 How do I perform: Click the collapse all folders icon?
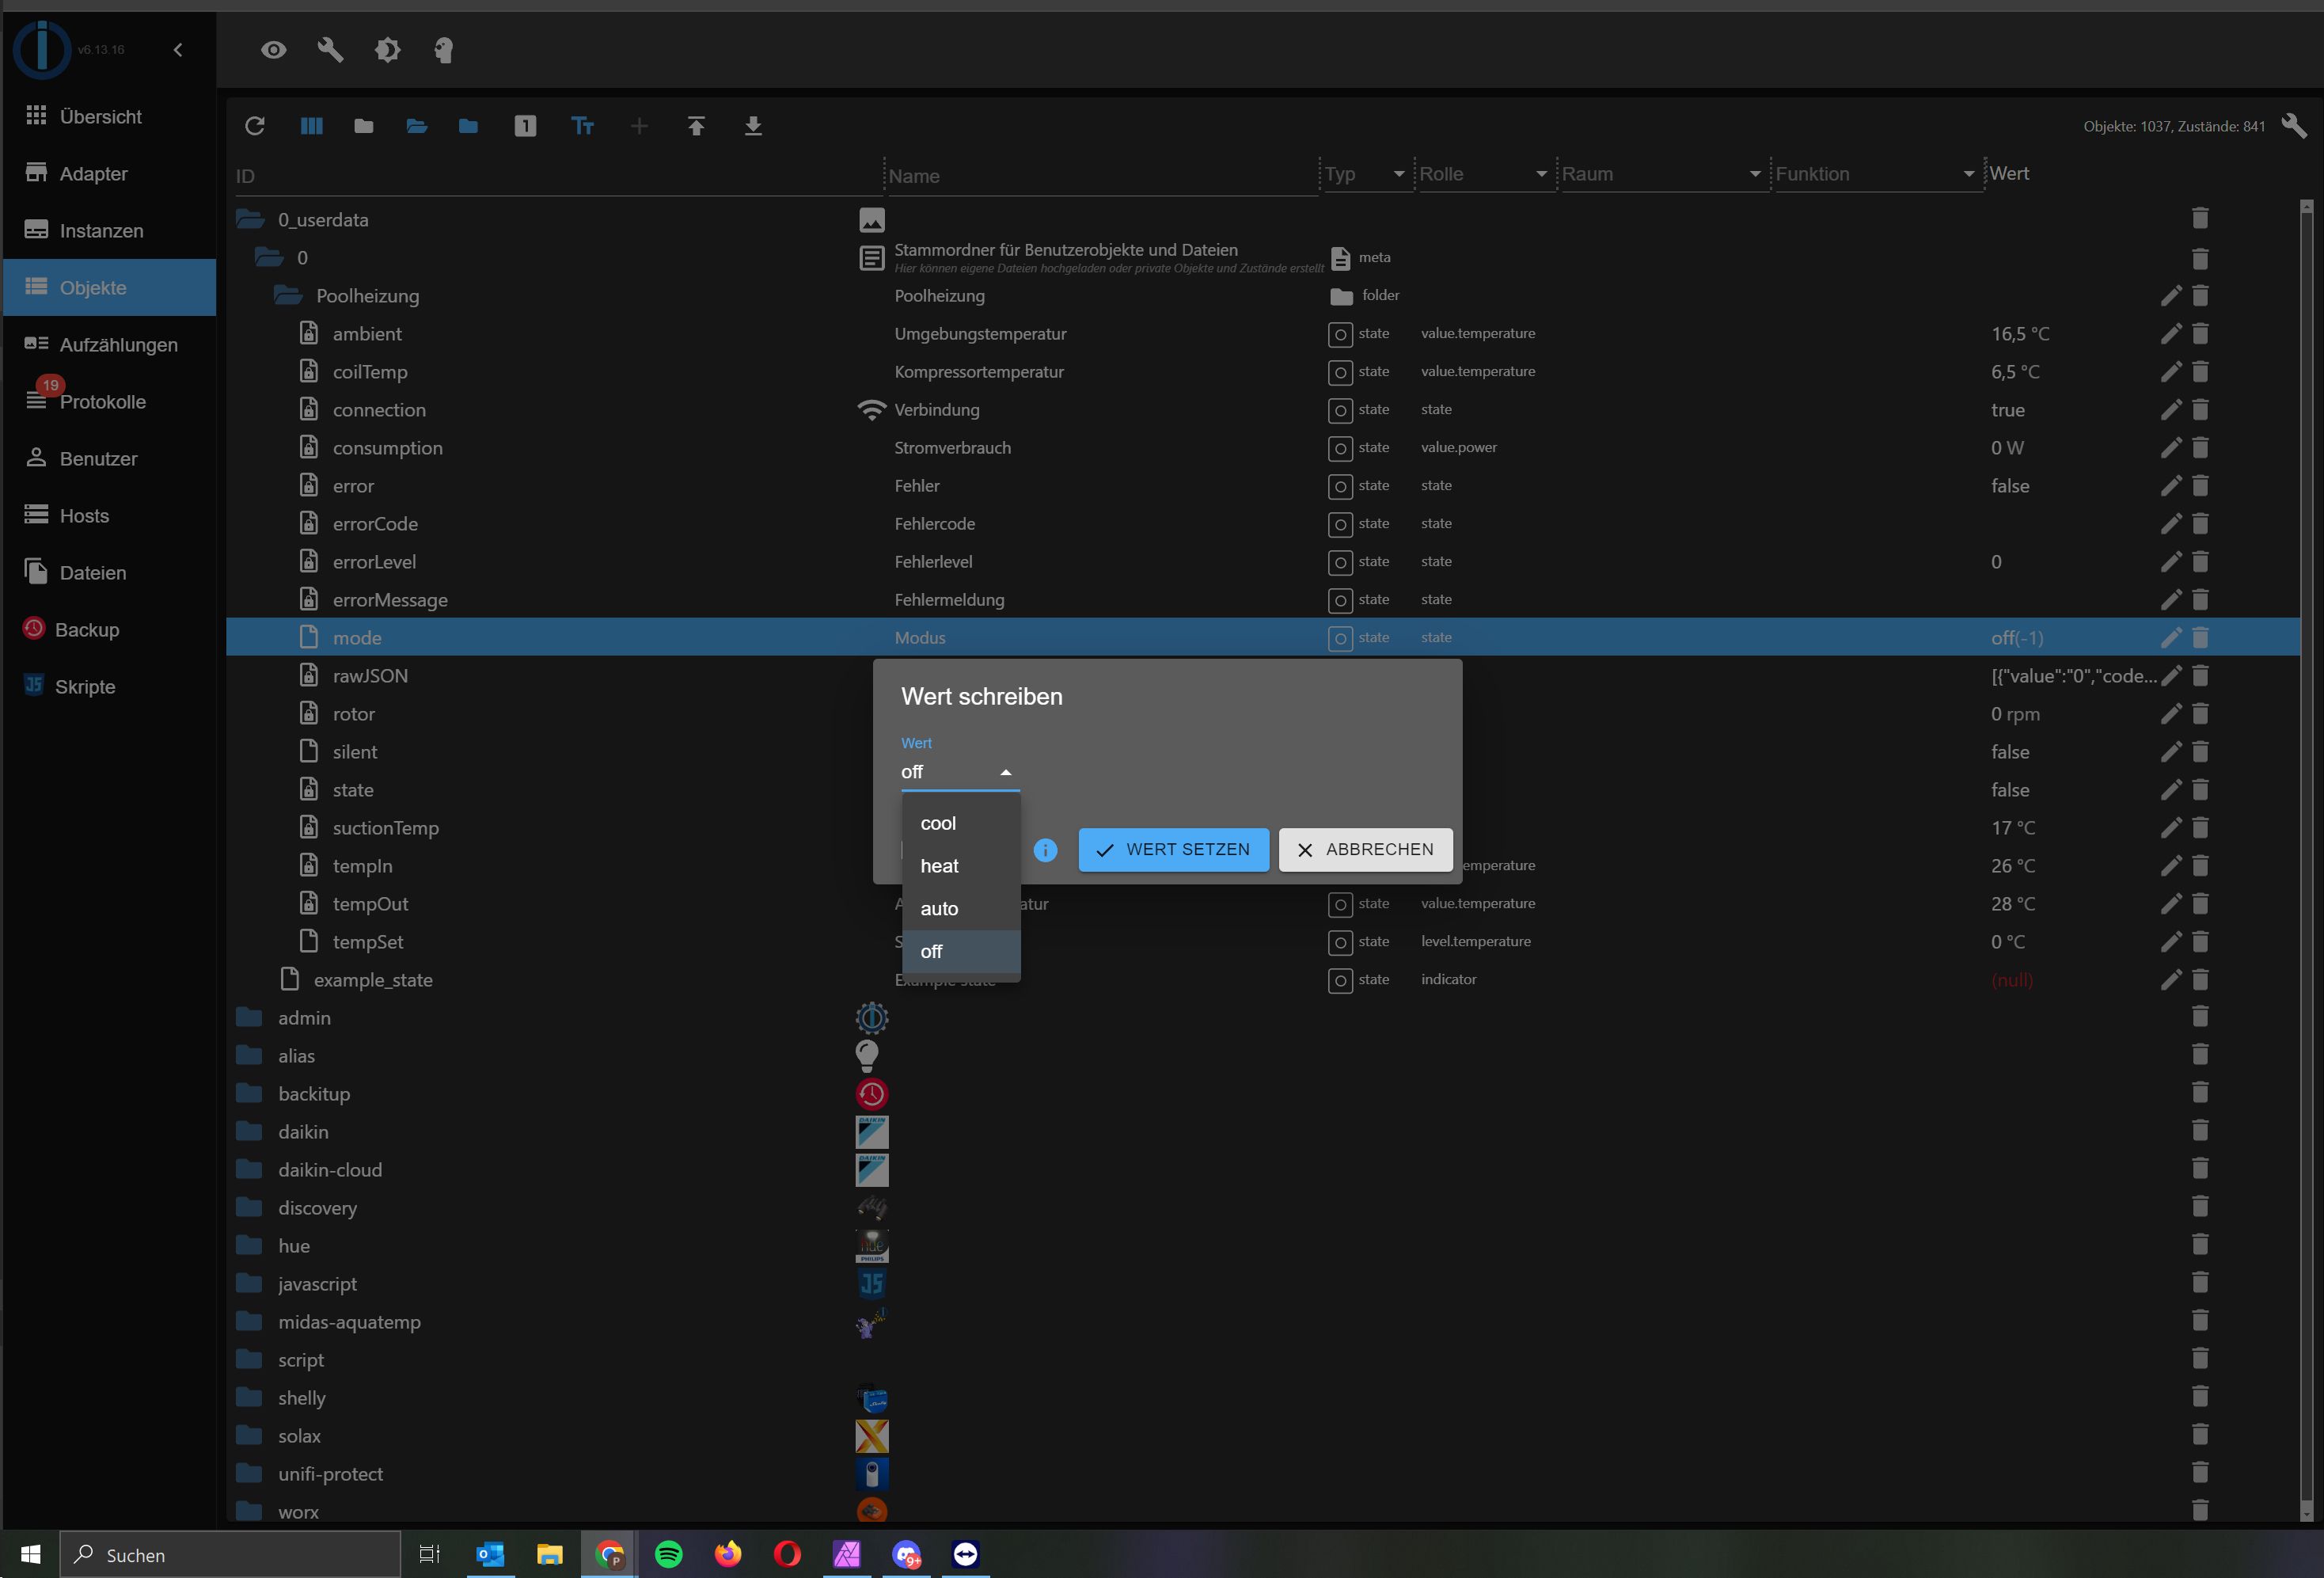[364, 126]
